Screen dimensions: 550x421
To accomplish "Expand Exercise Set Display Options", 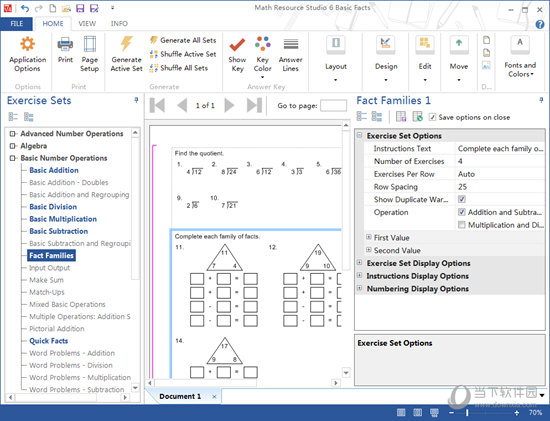I will tap(359, 262).
